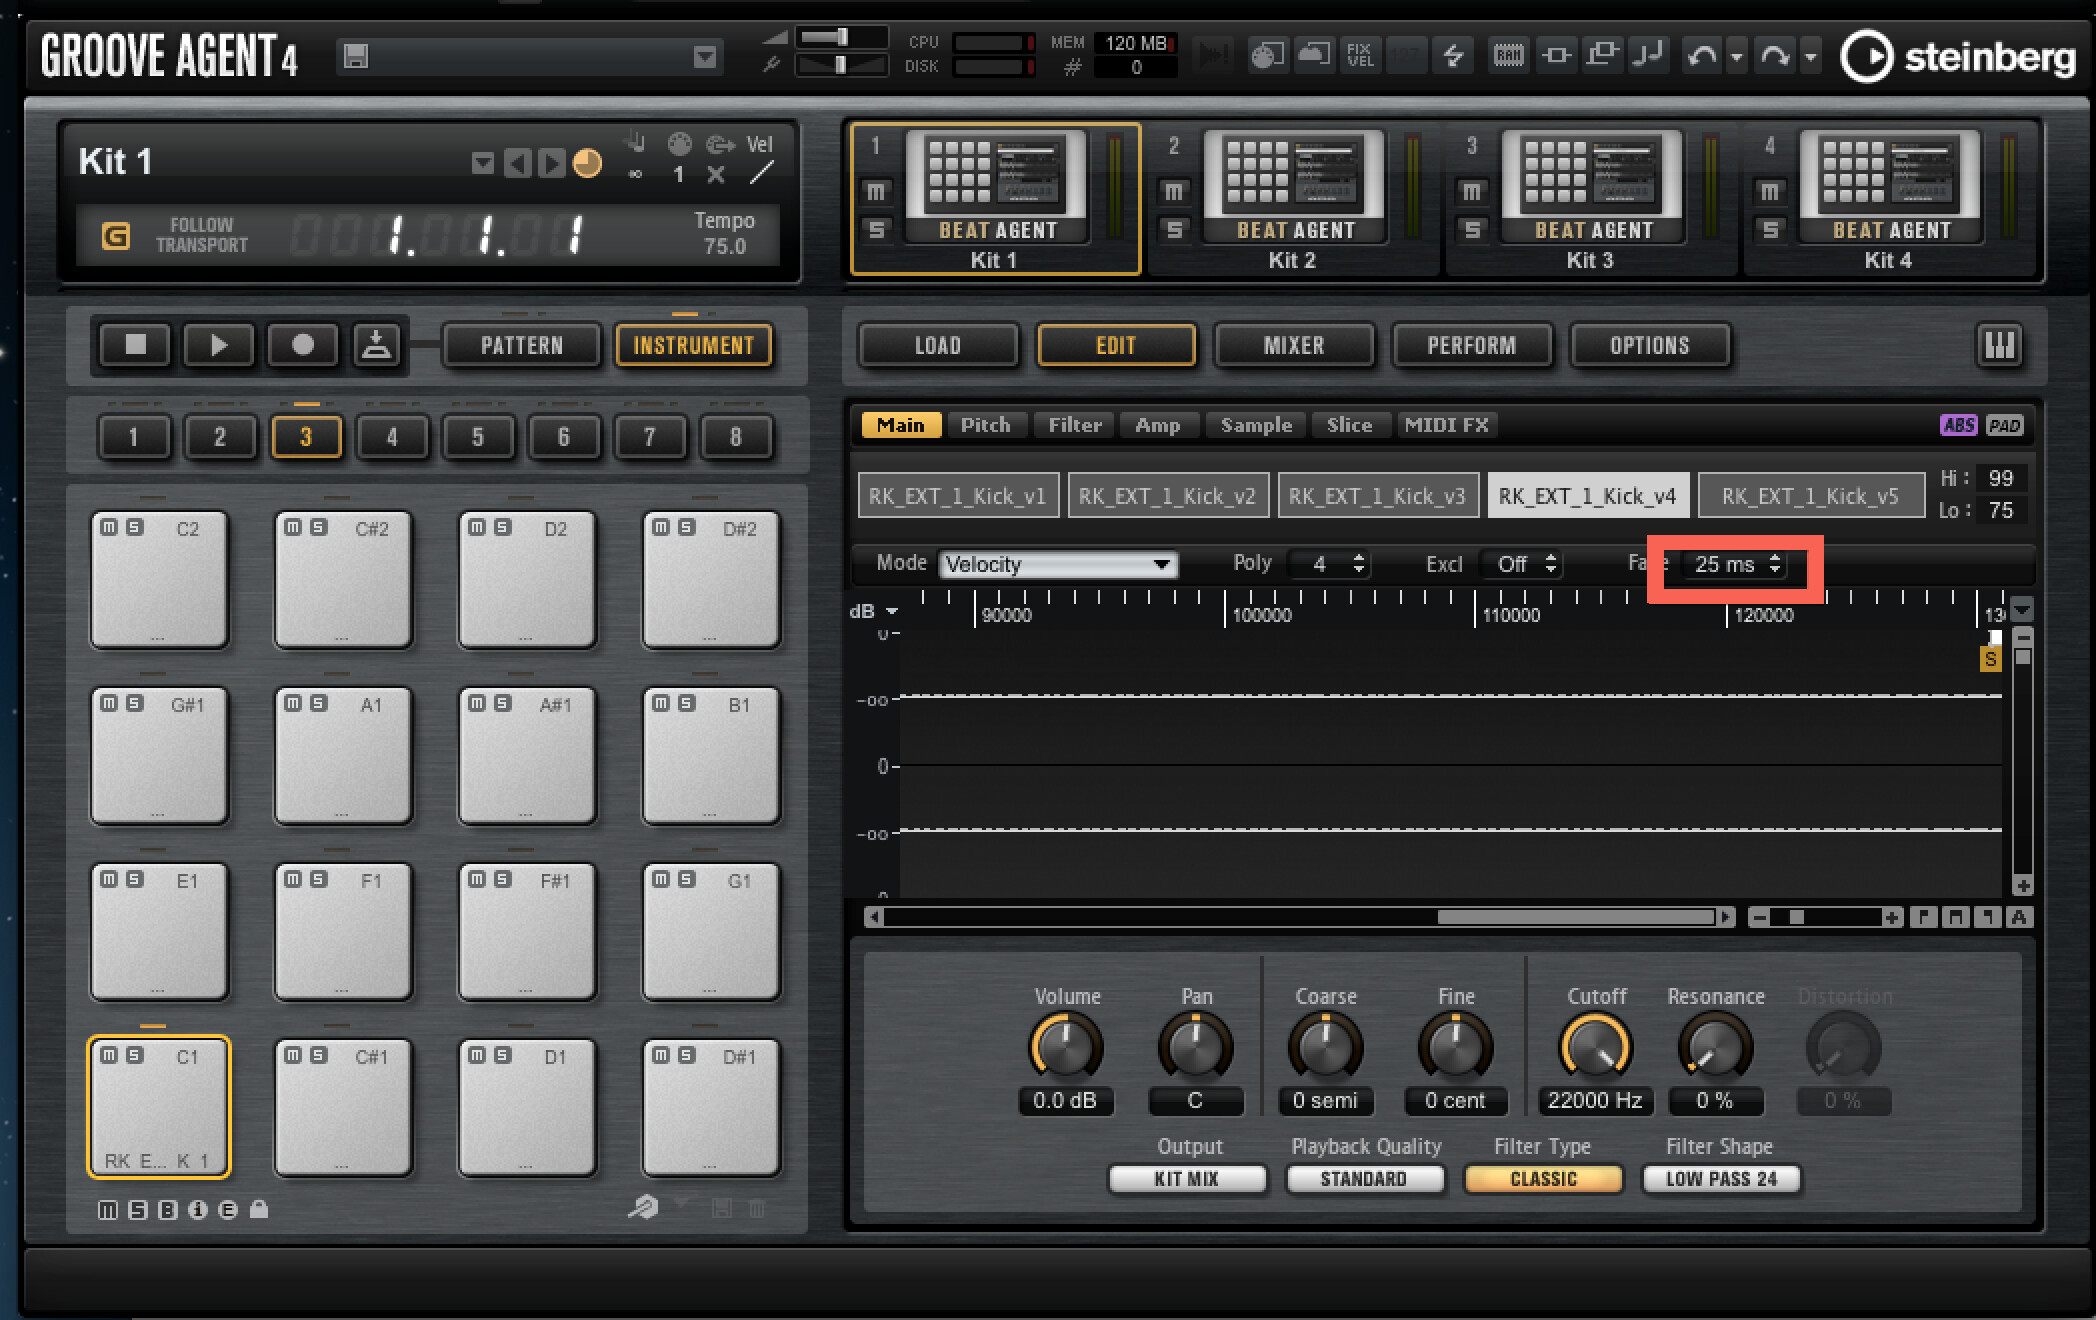
Task: Click the G follow transport icon
Action: (115, 236)
